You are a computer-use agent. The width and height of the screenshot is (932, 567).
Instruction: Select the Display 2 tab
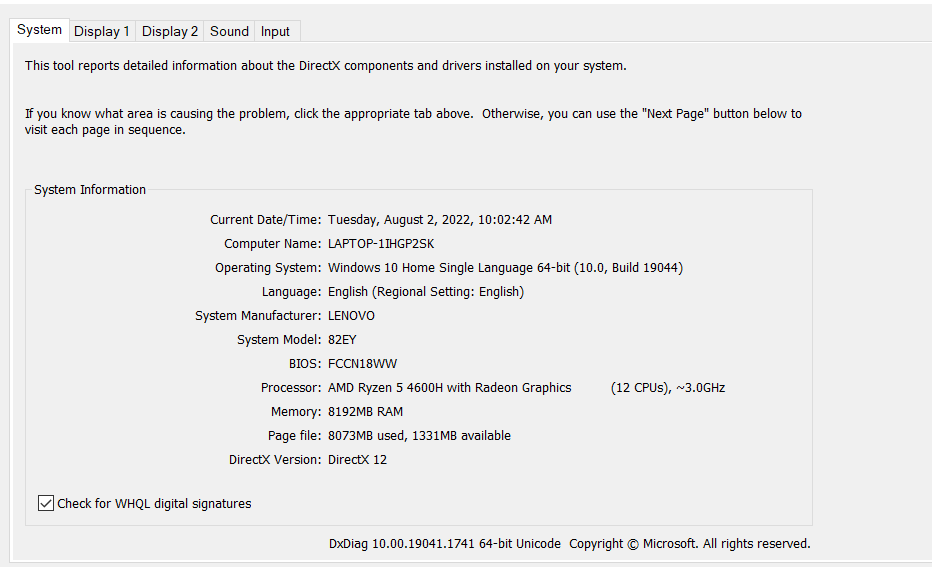tap(170, 31)
